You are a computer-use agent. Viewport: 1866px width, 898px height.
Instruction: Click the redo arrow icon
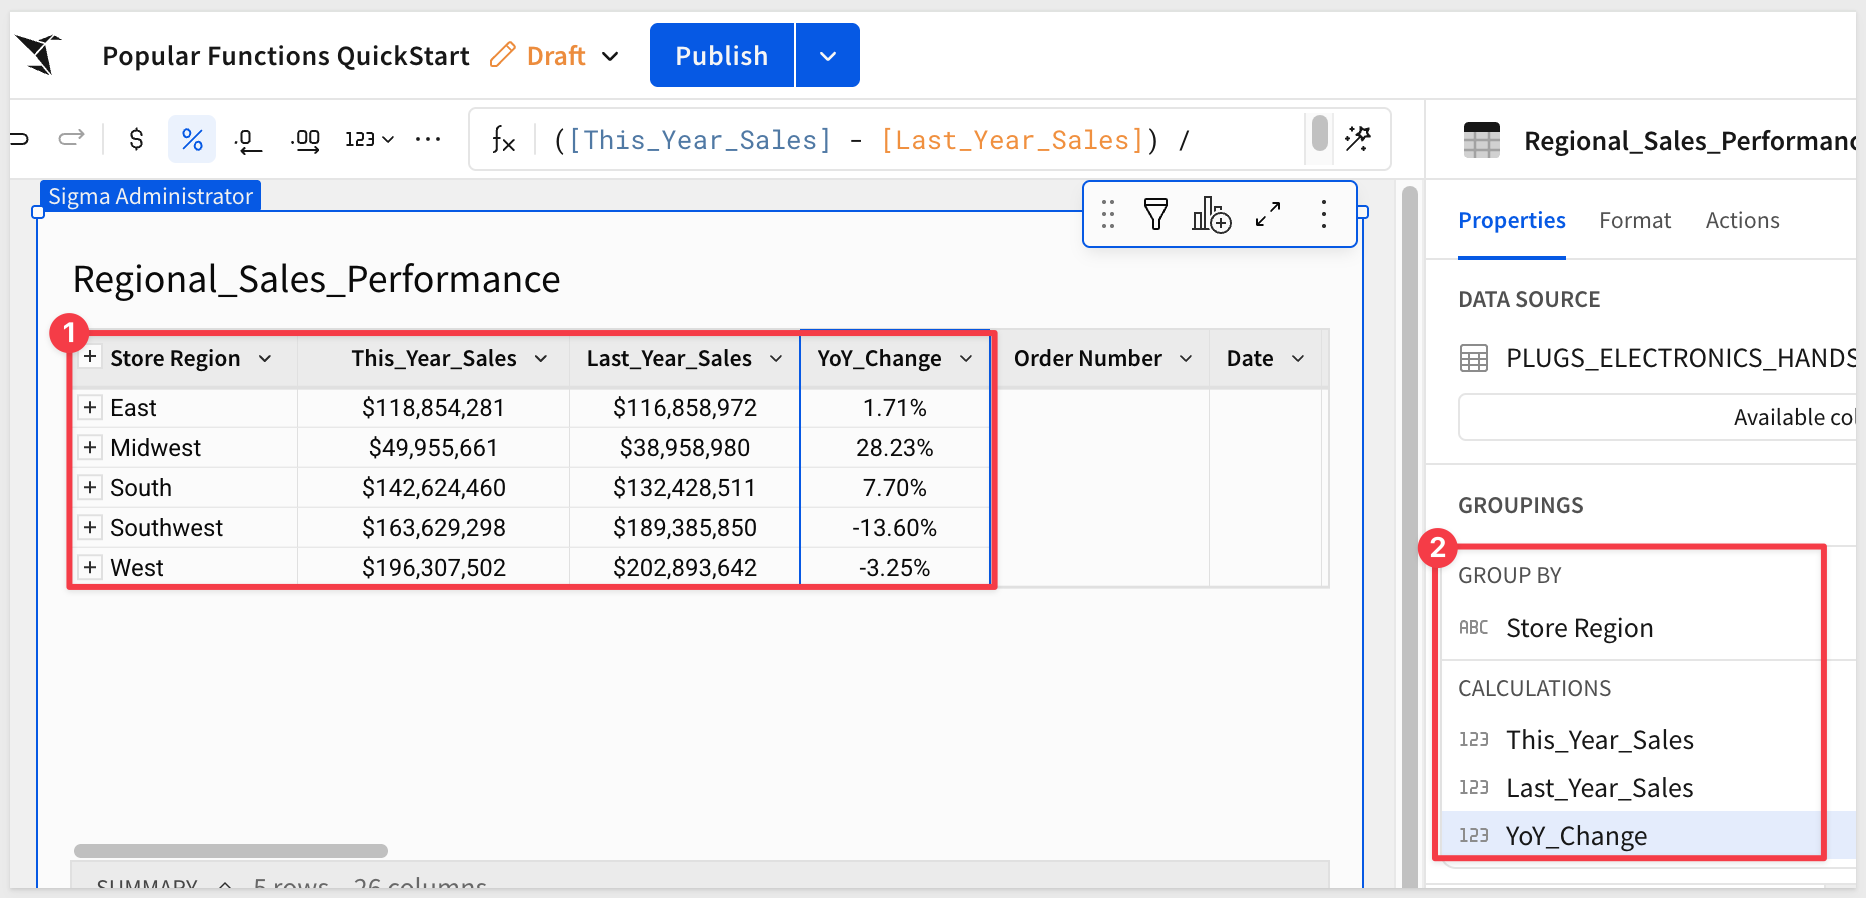pos(72,138)
